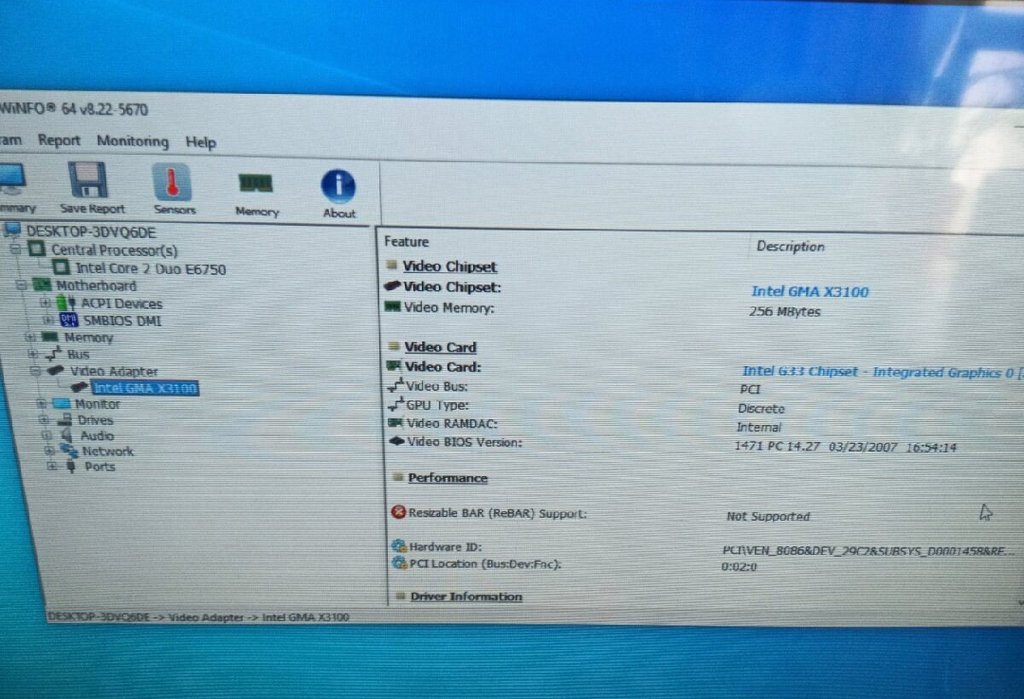Click the Video Card section heading
1024x699 pixels.
click(x=440, y=347)
